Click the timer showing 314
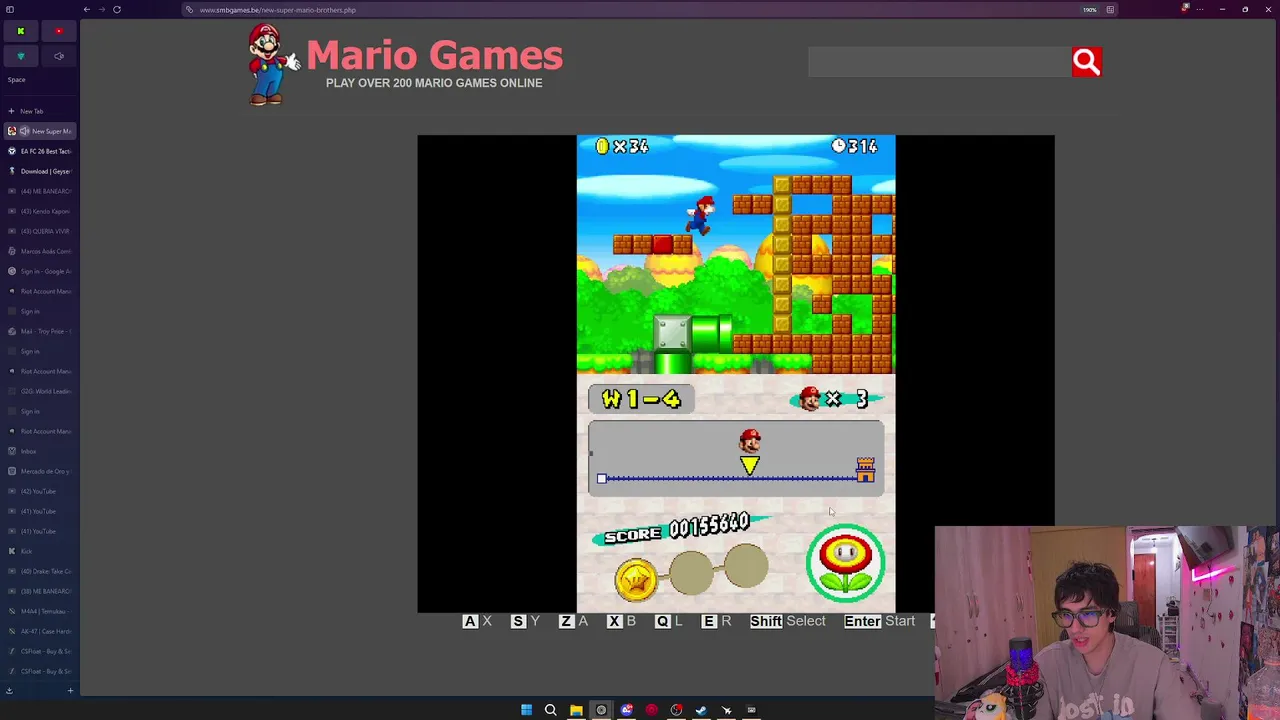 tap(855, 147)
